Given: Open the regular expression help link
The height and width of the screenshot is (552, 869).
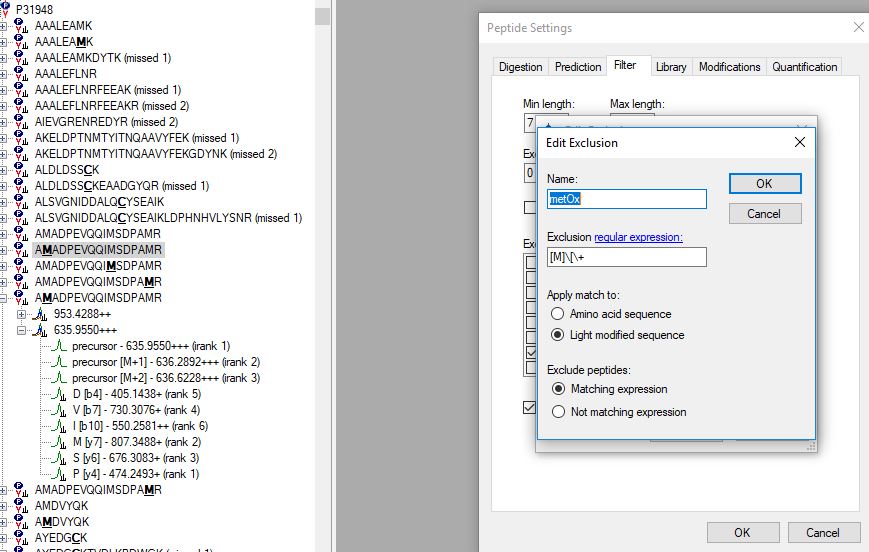Looking at the screenshot, I should pos(638,237).
